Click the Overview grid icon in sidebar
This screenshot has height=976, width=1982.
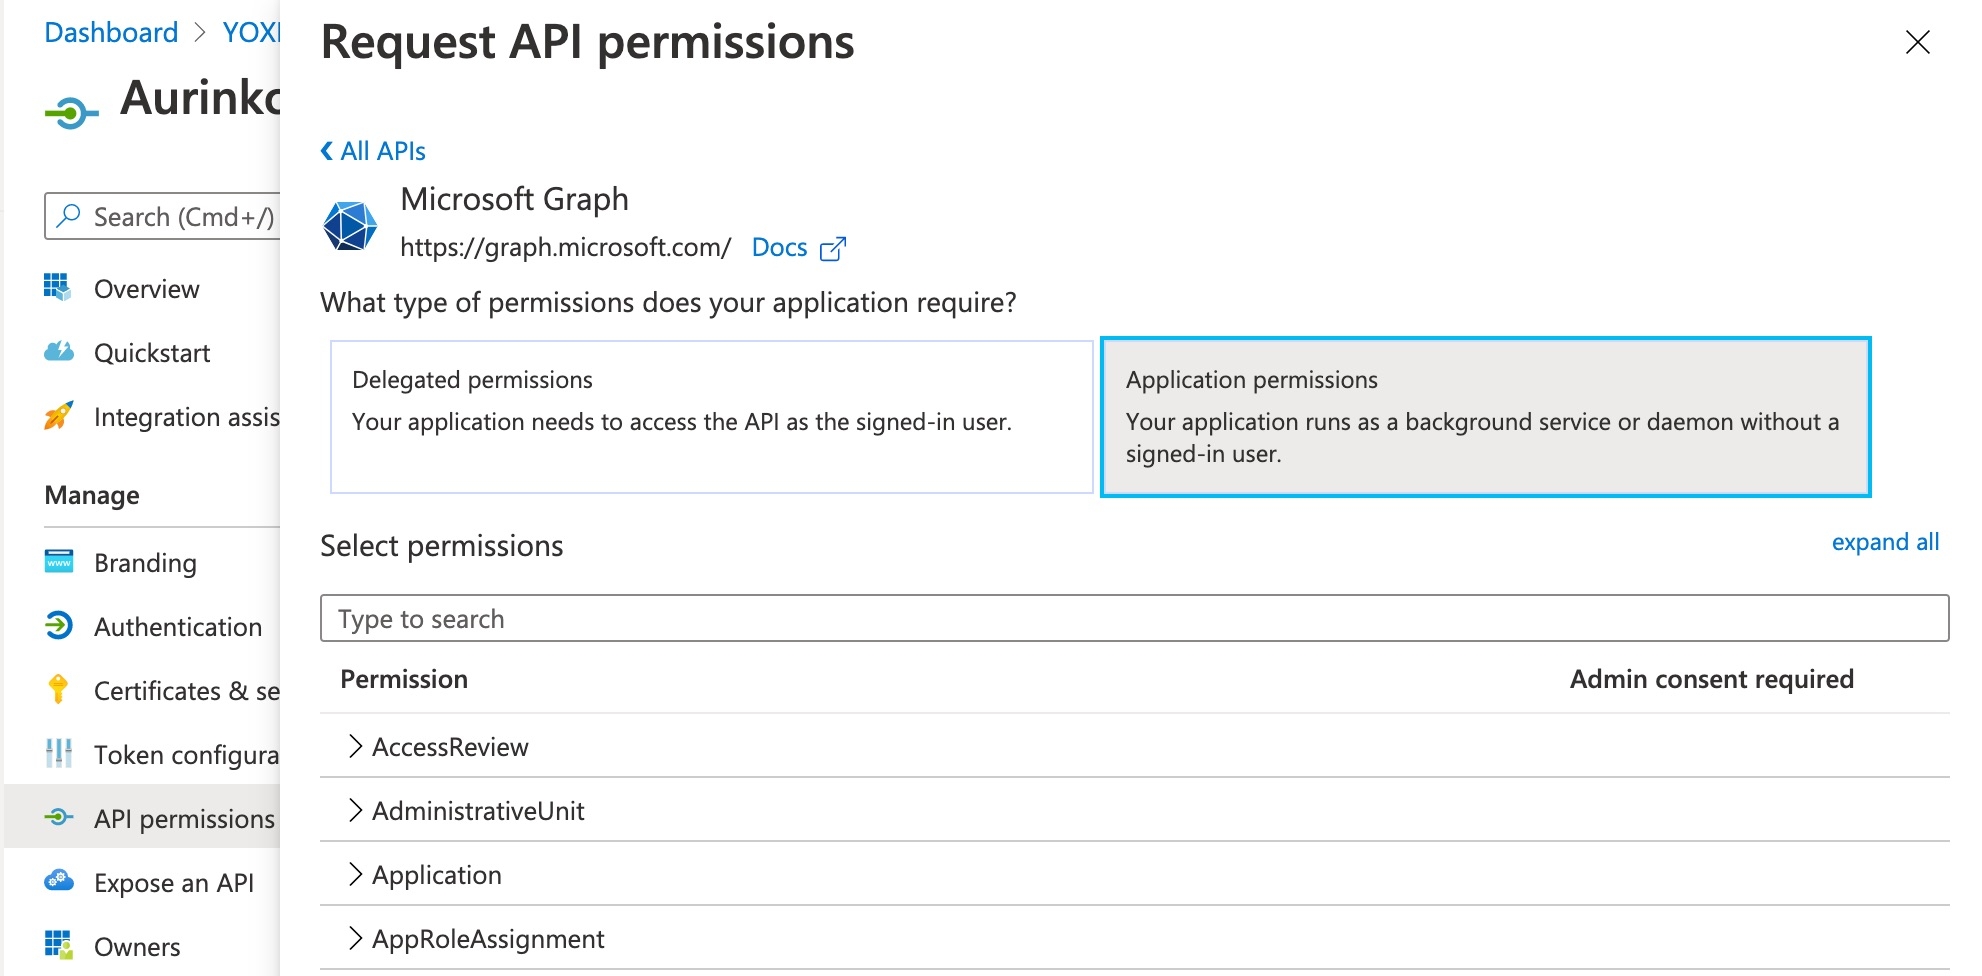coord(58,287)
